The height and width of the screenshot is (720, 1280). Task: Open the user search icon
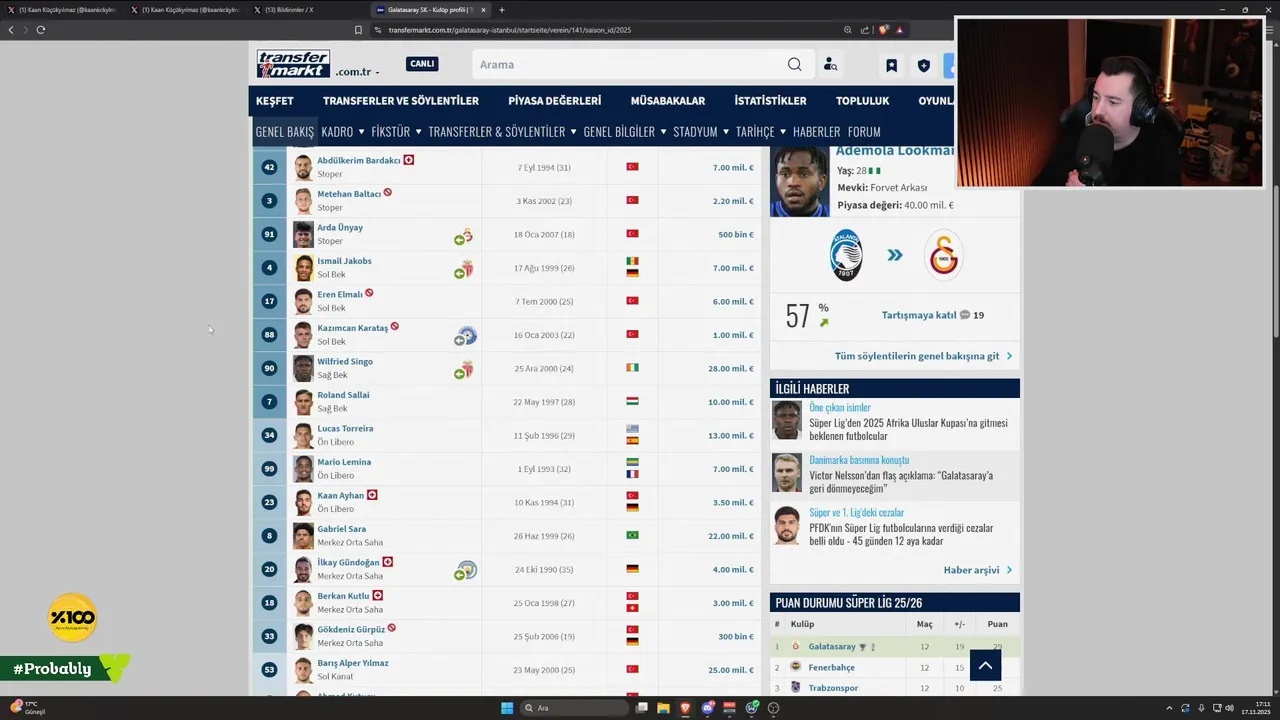coord(830,65)
